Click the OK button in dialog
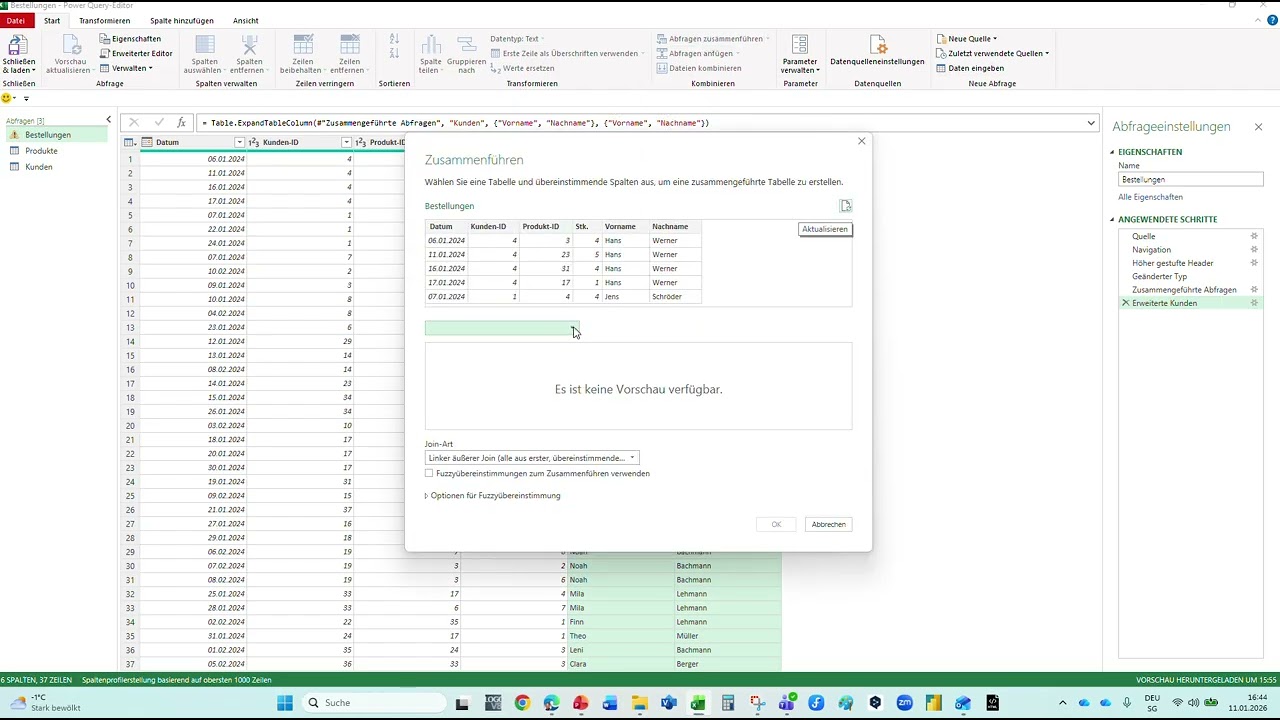The image size is (1280, 720). click(x=776, y=524)
